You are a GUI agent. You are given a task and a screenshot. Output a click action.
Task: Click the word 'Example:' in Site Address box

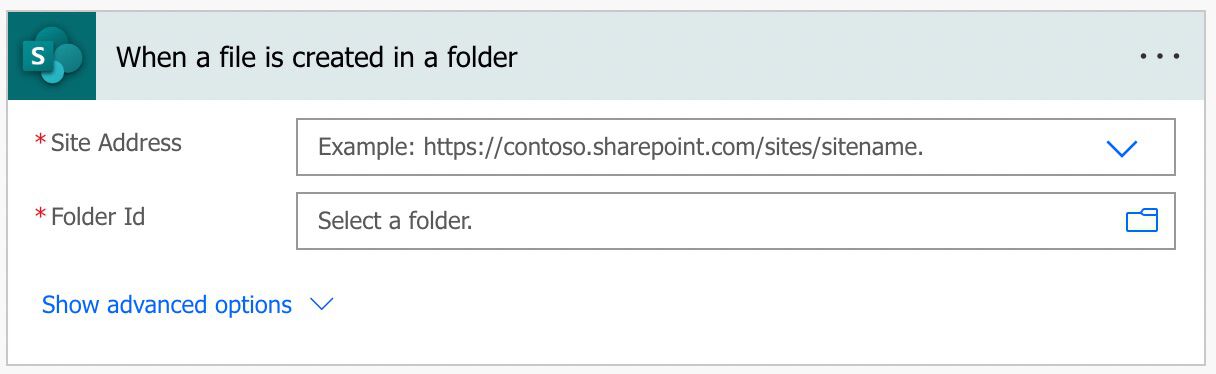tap(366, 148)
